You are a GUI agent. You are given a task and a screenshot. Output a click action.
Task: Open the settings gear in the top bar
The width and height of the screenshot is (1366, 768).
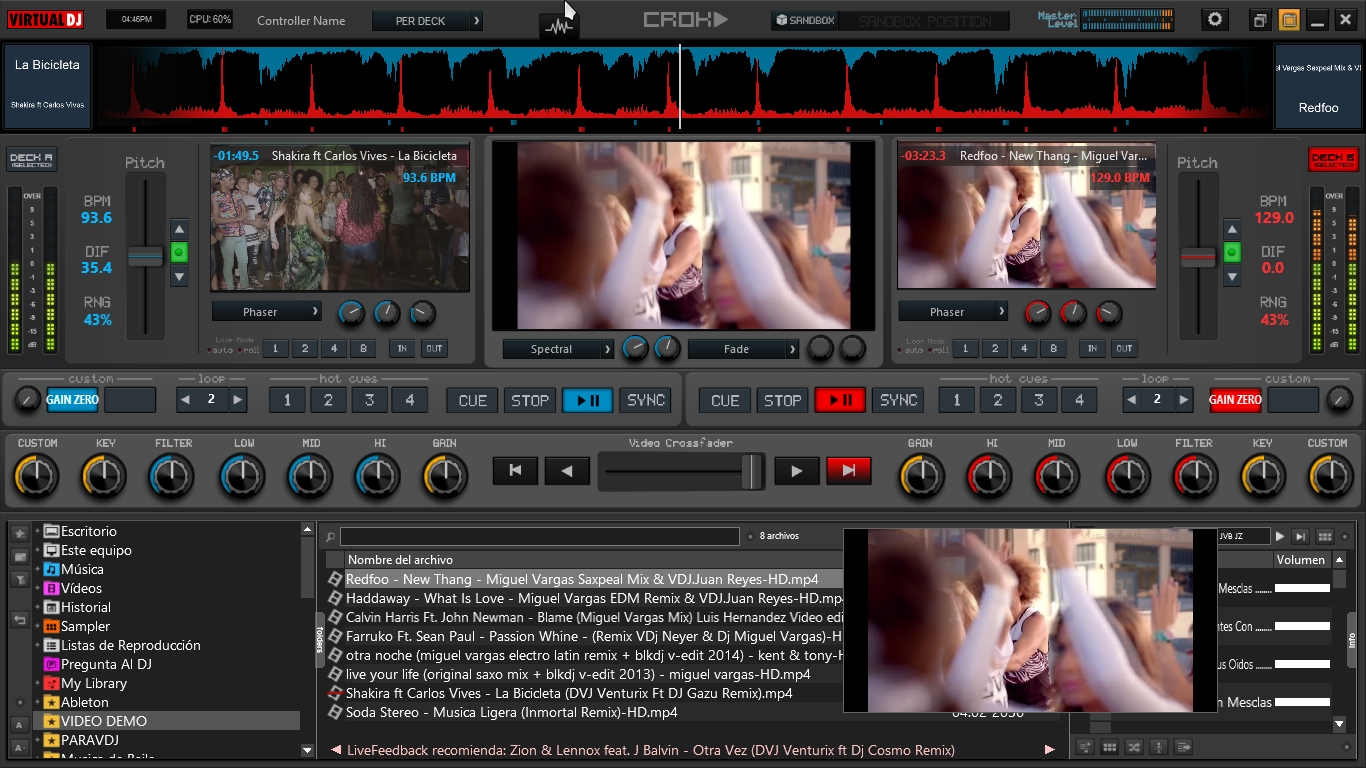[1215, 20]
